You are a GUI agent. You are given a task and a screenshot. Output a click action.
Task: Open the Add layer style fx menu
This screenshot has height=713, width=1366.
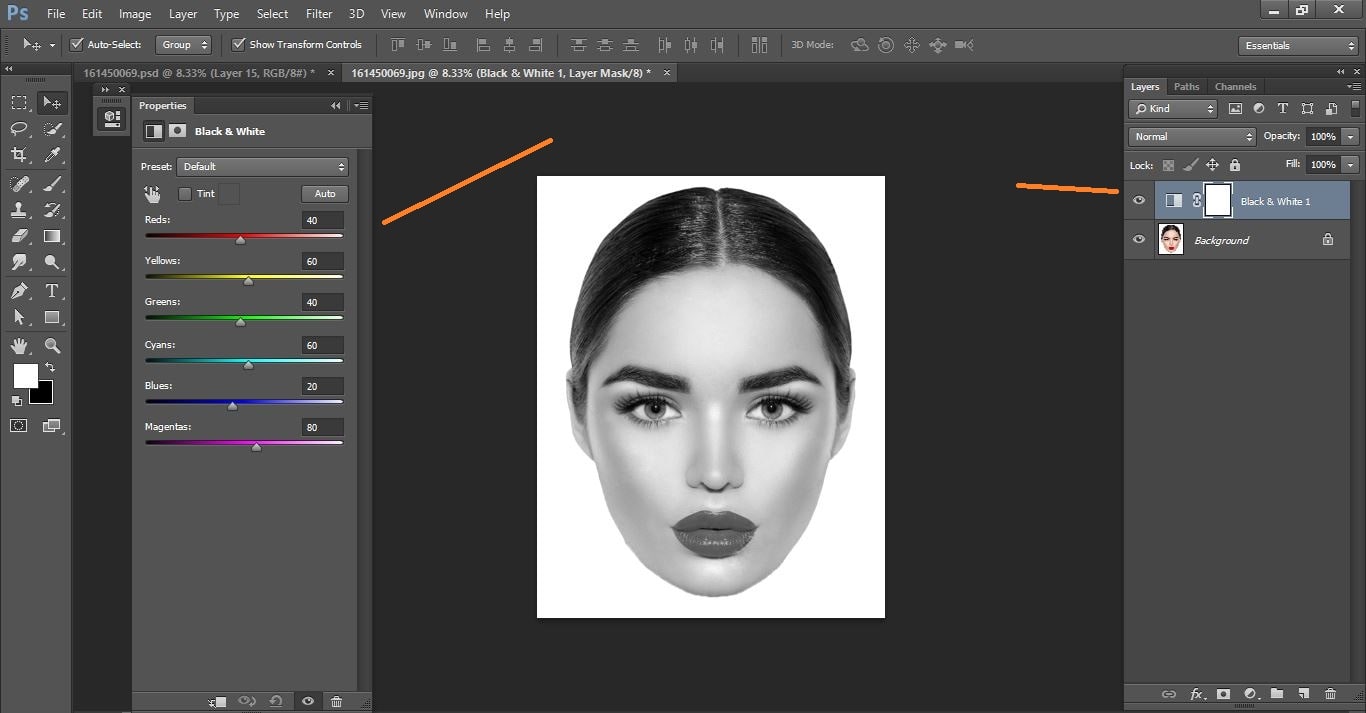[1196, 693]
